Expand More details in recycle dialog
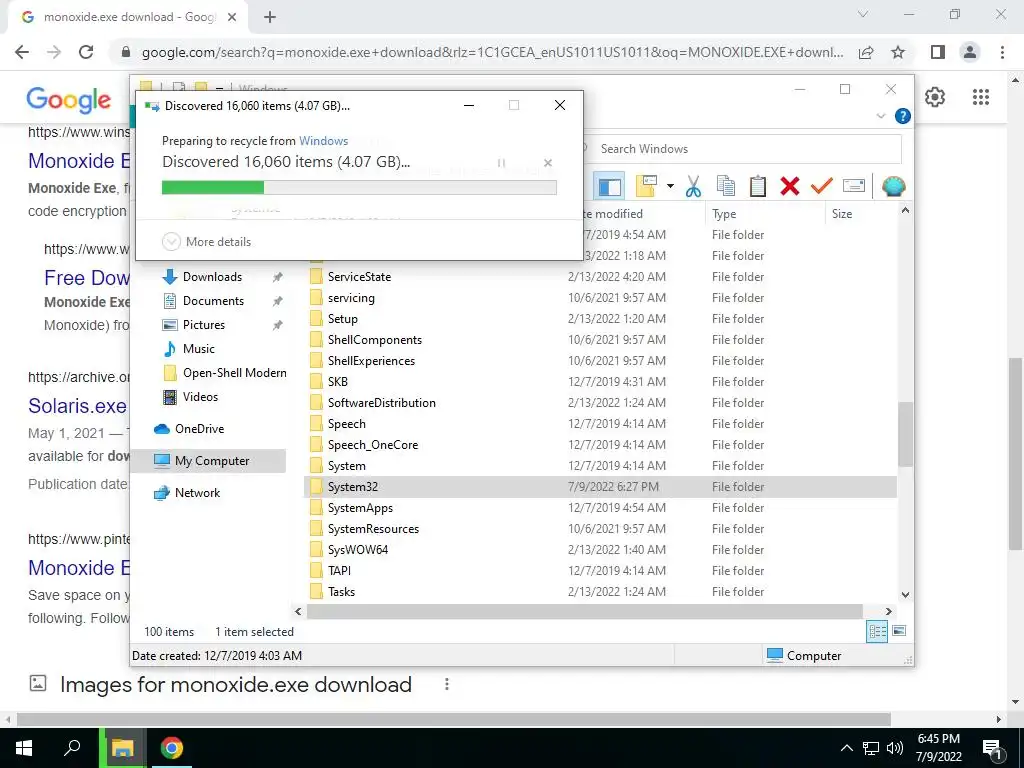This screenshot has height=768, width=1024. (206, 242)
